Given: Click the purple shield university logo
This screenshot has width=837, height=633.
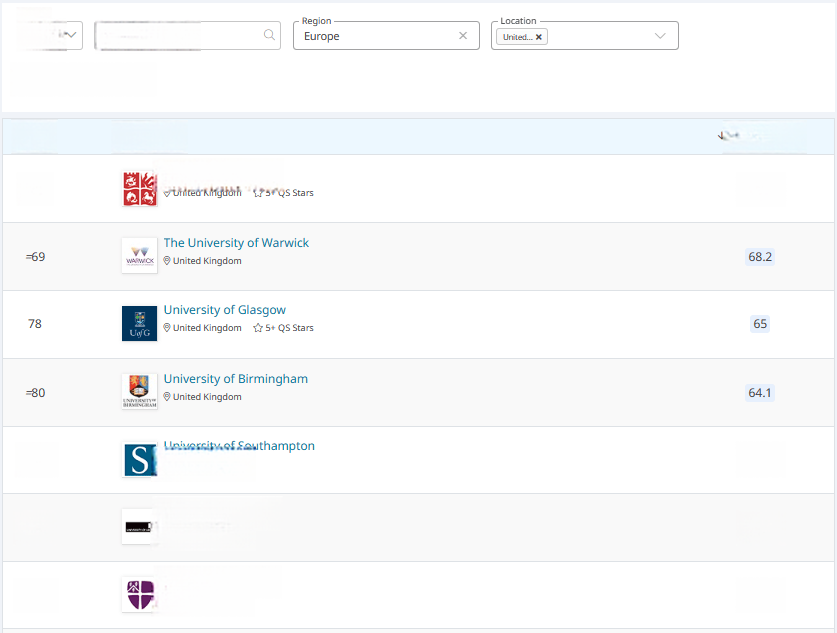Looking at the screenshot, I should 139,595.
